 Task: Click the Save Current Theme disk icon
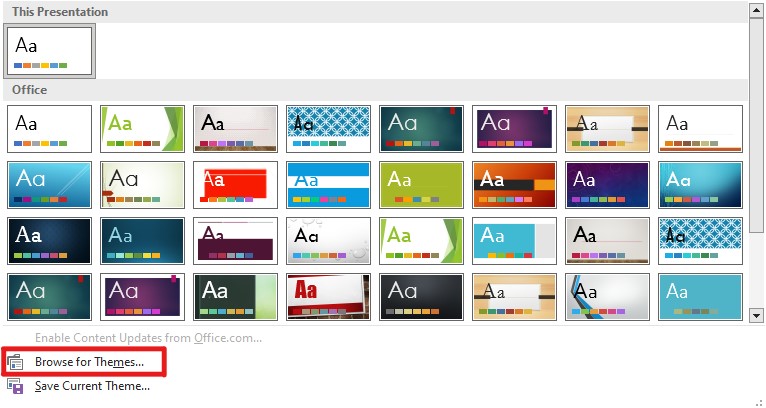click(15, 386)
